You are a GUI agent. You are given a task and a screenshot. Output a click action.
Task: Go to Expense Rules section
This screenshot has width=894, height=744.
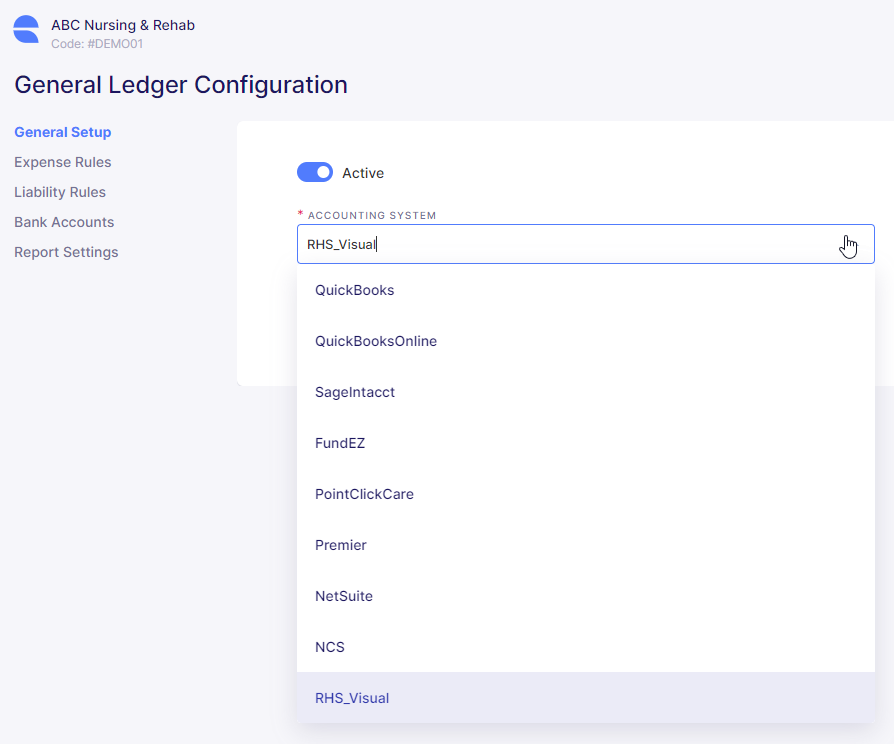(63, 162)
